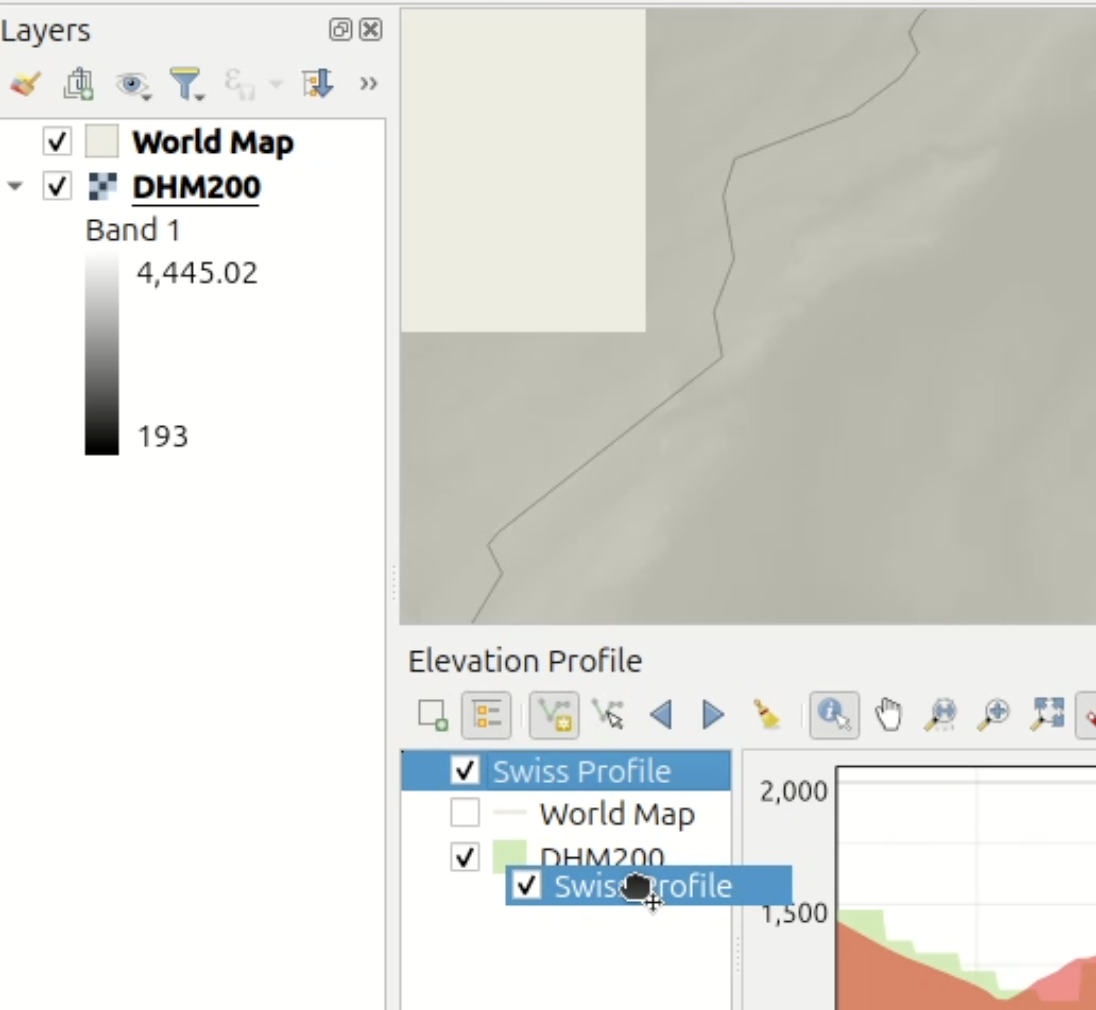Uncheck the World Map layer in Layers
This screenshot has width=1096, height=1010.
[58, 142]
